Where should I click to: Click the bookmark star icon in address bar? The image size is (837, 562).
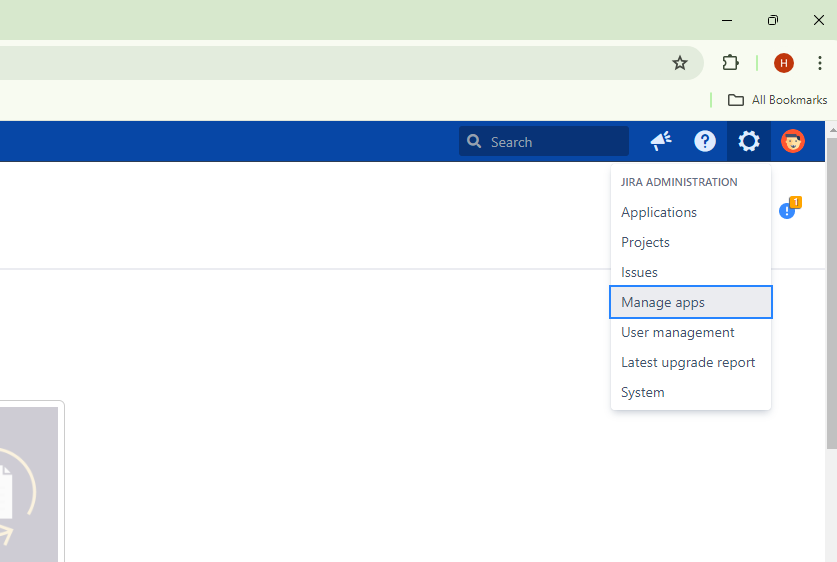(680, 63)
